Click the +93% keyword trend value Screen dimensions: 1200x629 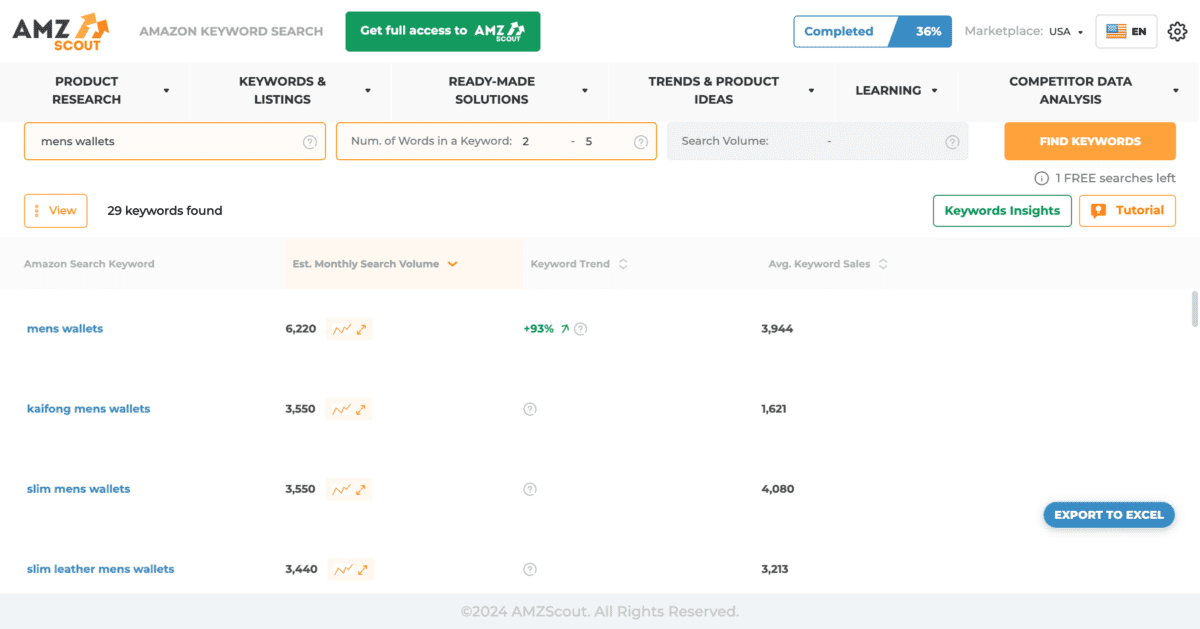pyautogui.click(x=538, y=329)
